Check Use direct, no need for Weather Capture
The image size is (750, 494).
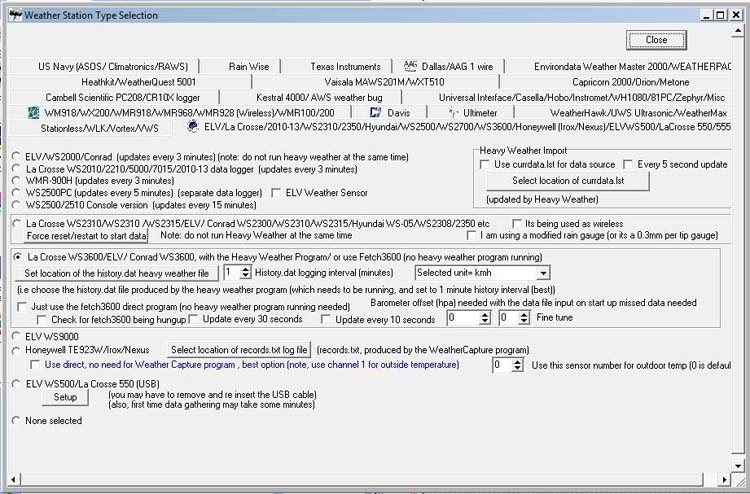34,364
